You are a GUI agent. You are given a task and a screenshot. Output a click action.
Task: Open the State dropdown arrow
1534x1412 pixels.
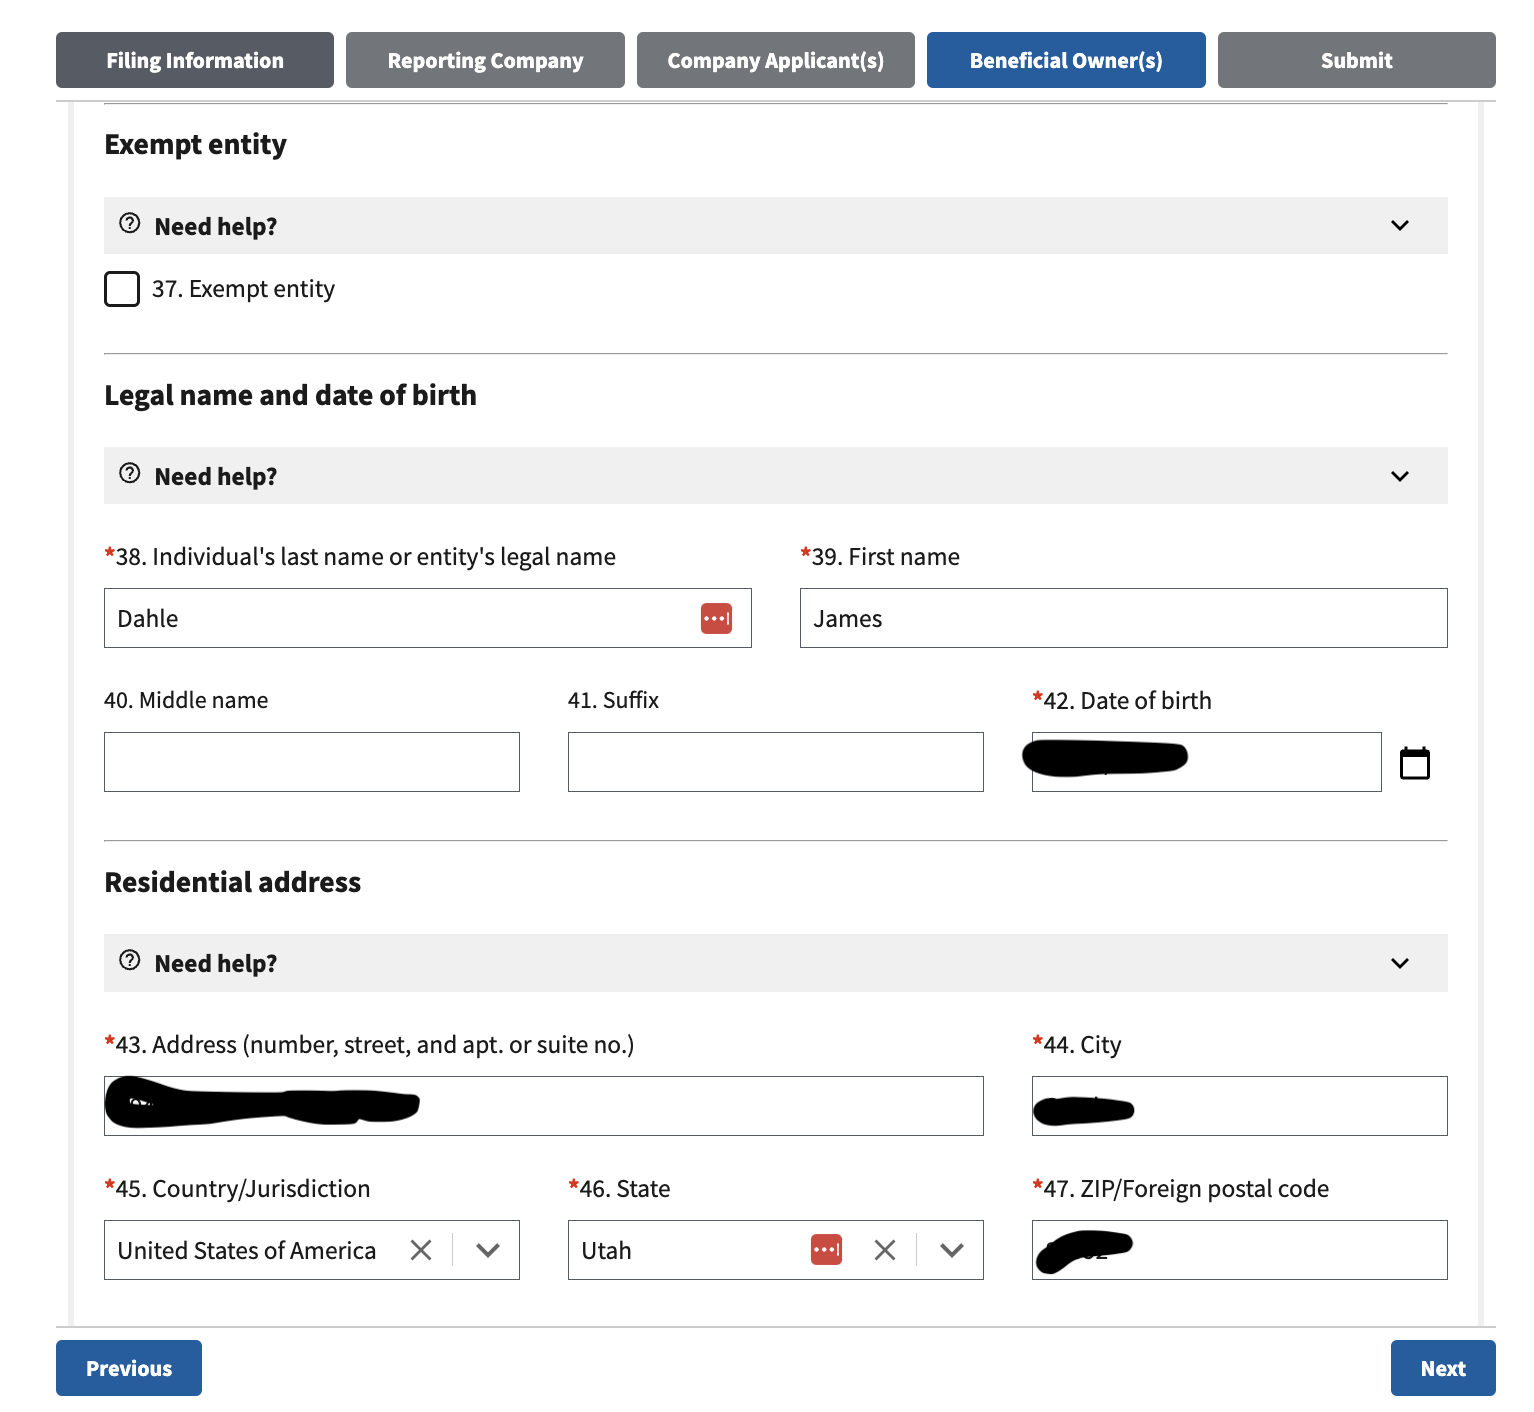tap(952, 1250)
